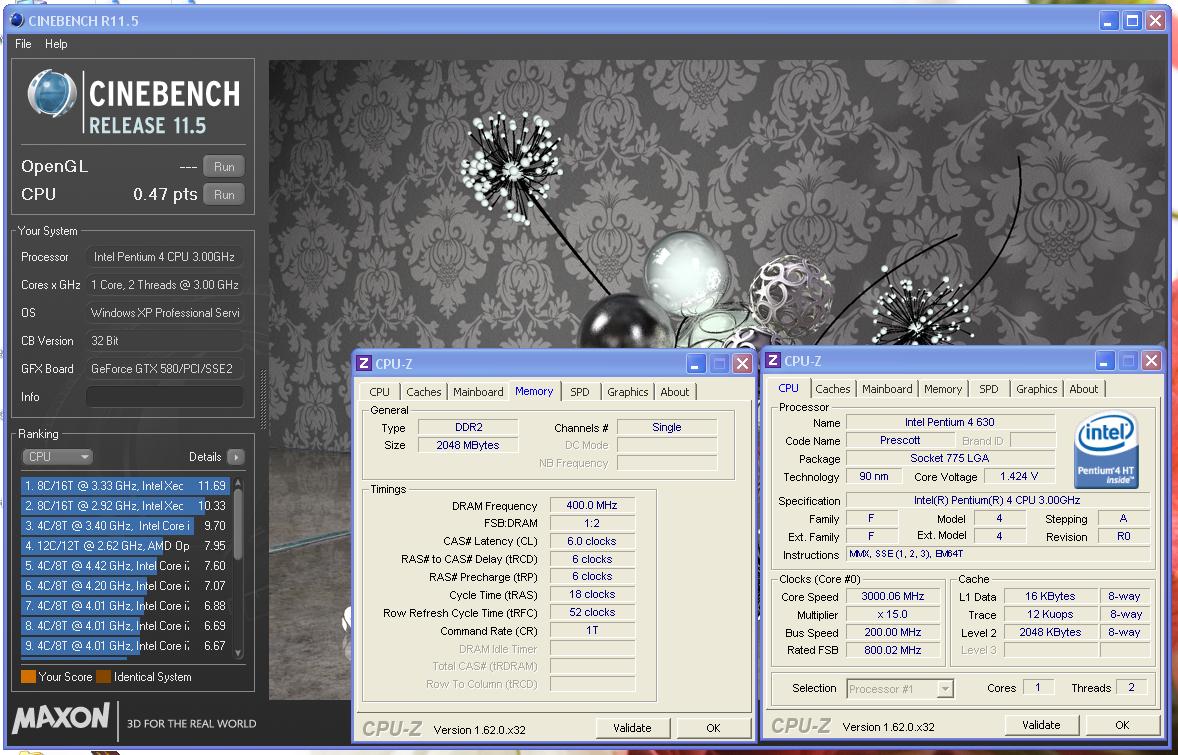Click the DDR2 memory type field
Screen dimensions: 1178x755
click(468, 427)
